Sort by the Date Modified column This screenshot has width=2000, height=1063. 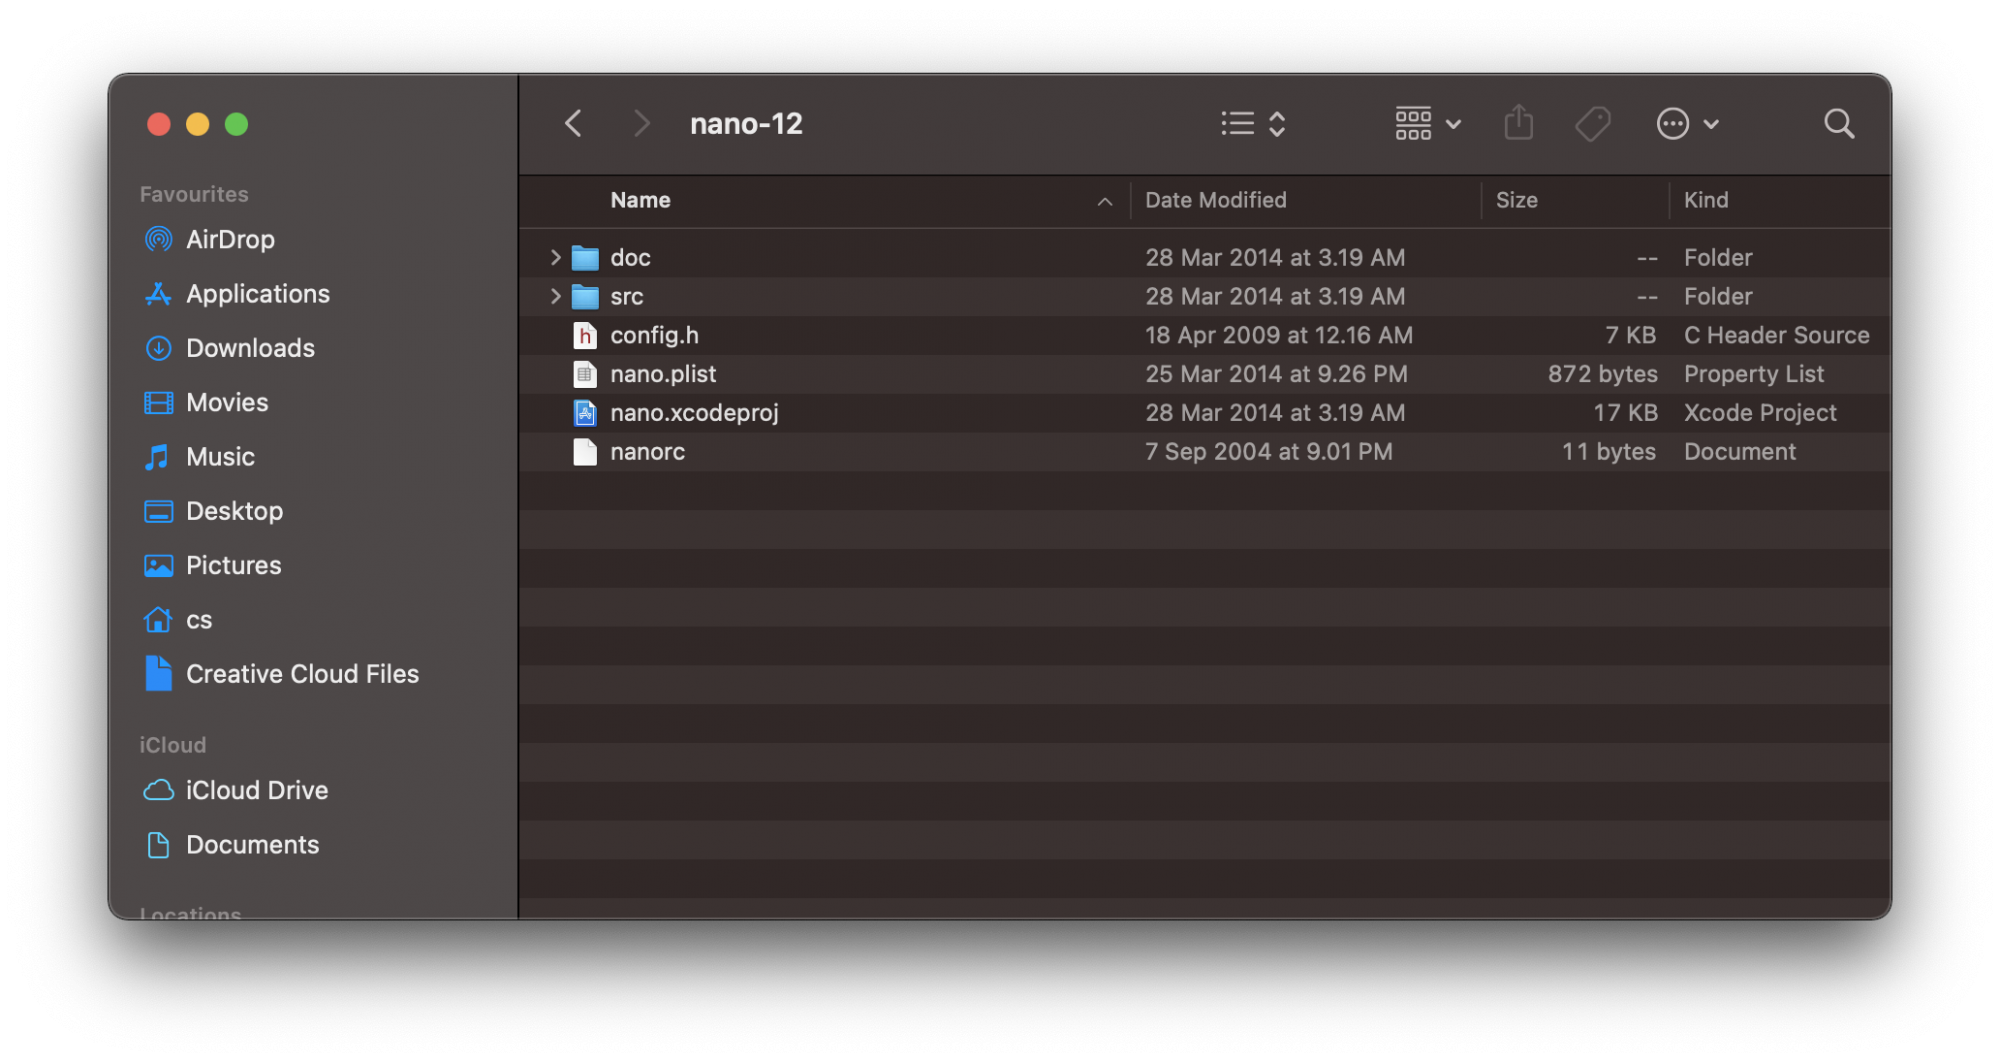click(1216, 200)
